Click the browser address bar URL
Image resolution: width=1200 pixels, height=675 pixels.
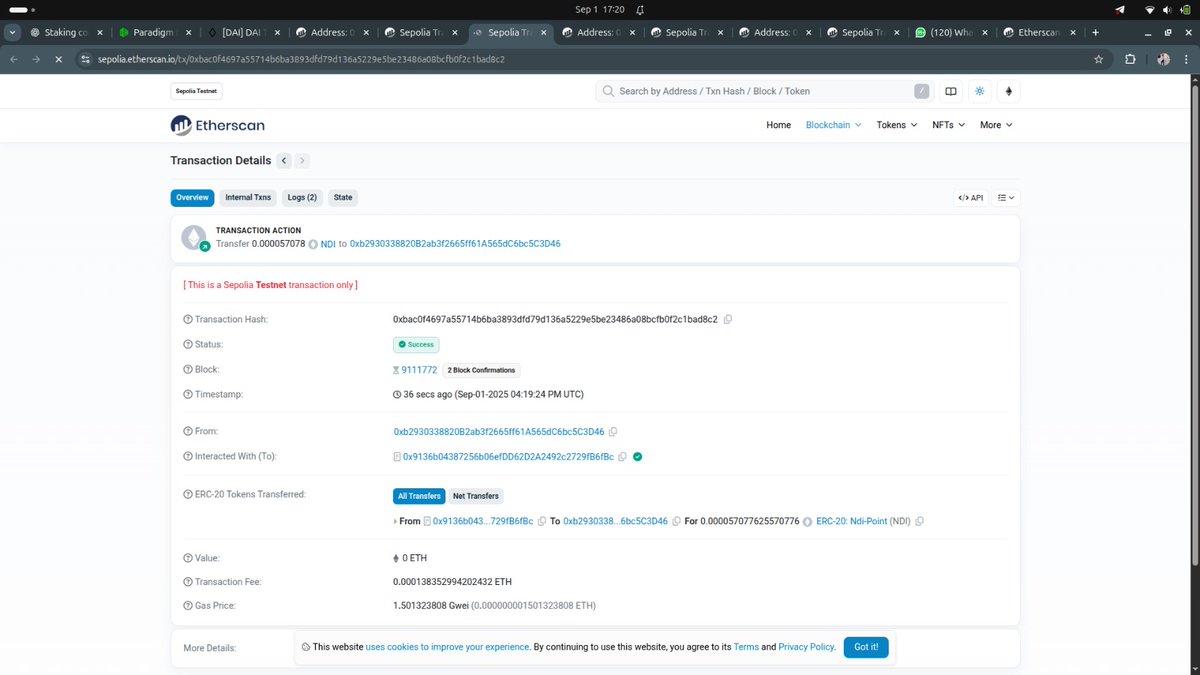[300, 59]
